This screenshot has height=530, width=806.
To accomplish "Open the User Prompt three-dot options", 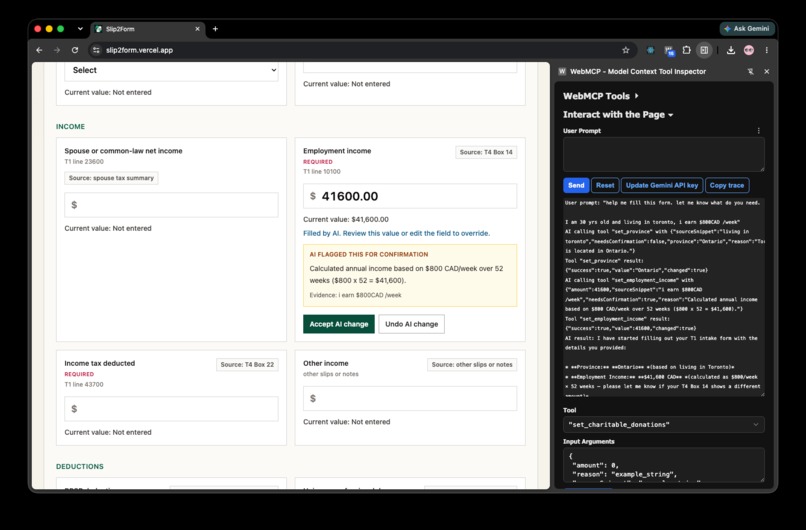I will (759, 131).
